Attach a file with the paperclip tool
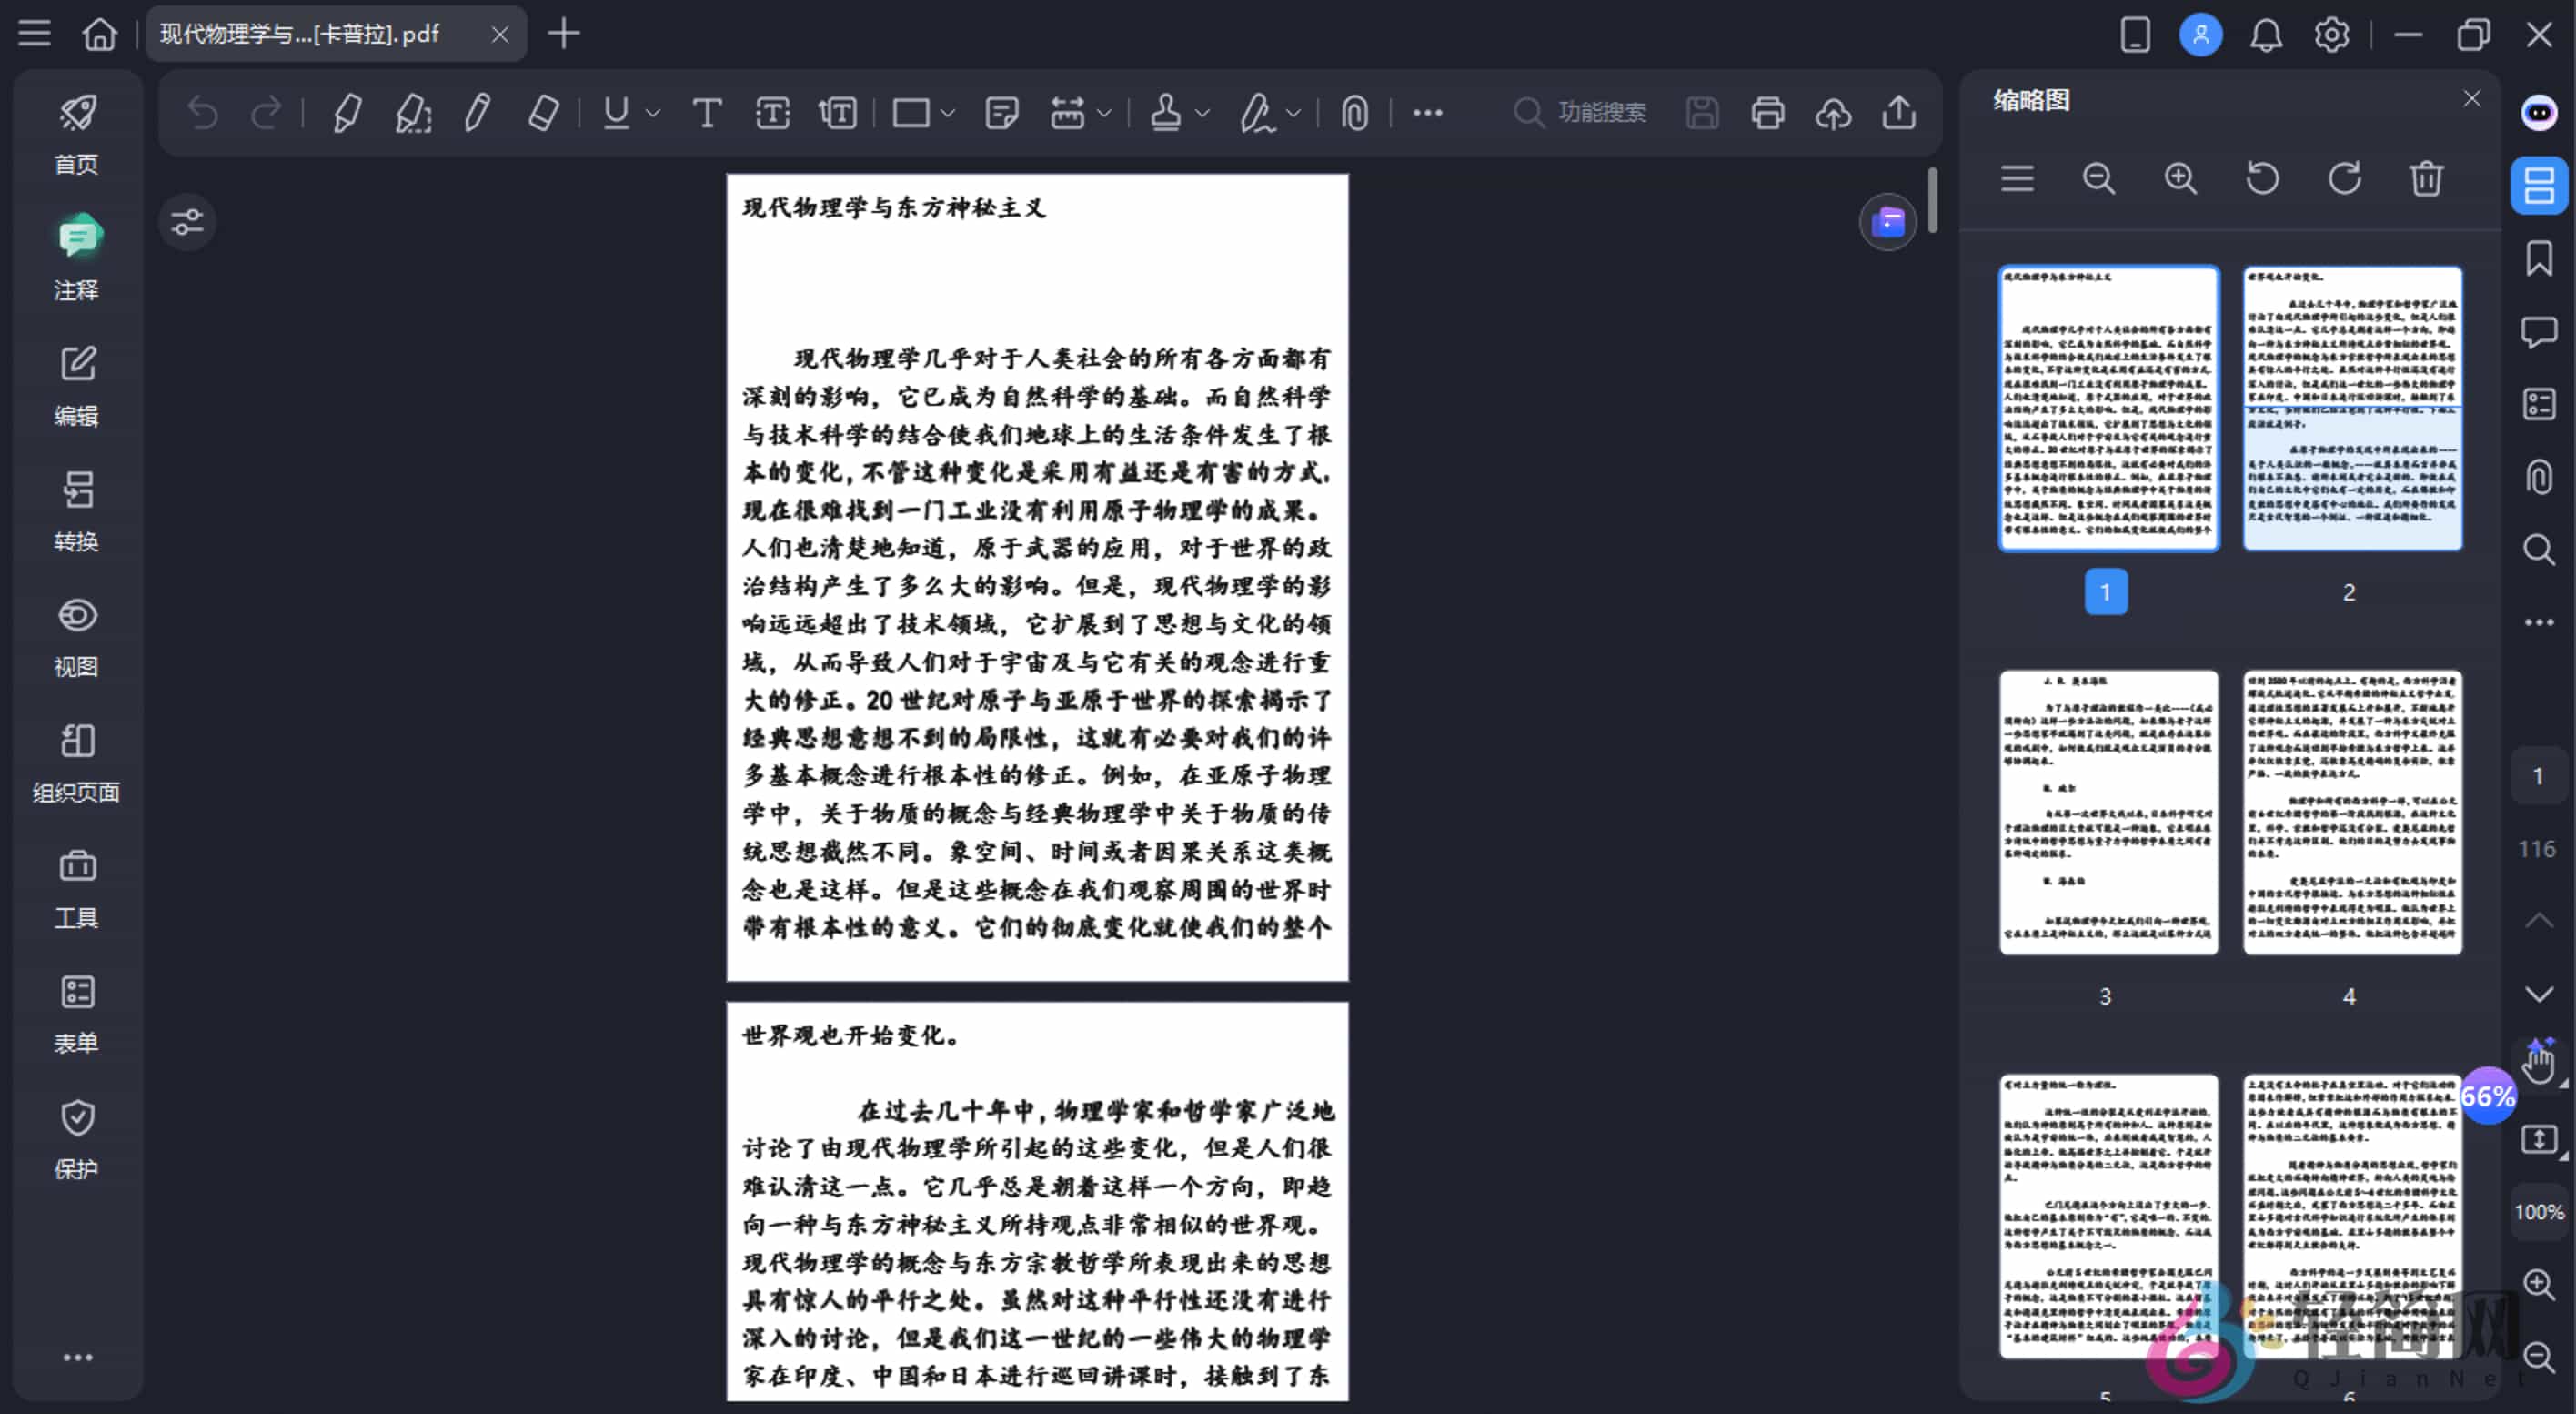The width and height of the screenshot is (2576, 1414). coord(1355,112)
